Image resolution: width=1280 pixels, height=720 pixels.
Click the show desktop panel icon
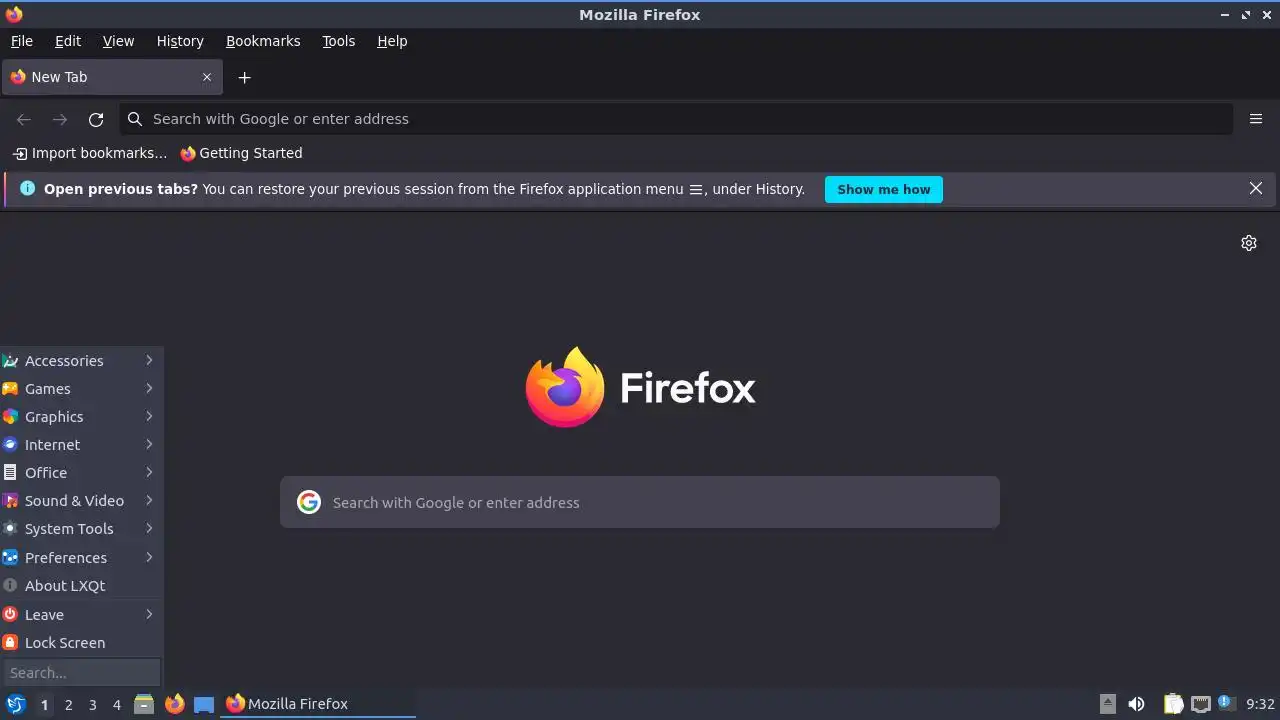coord(204,704)
